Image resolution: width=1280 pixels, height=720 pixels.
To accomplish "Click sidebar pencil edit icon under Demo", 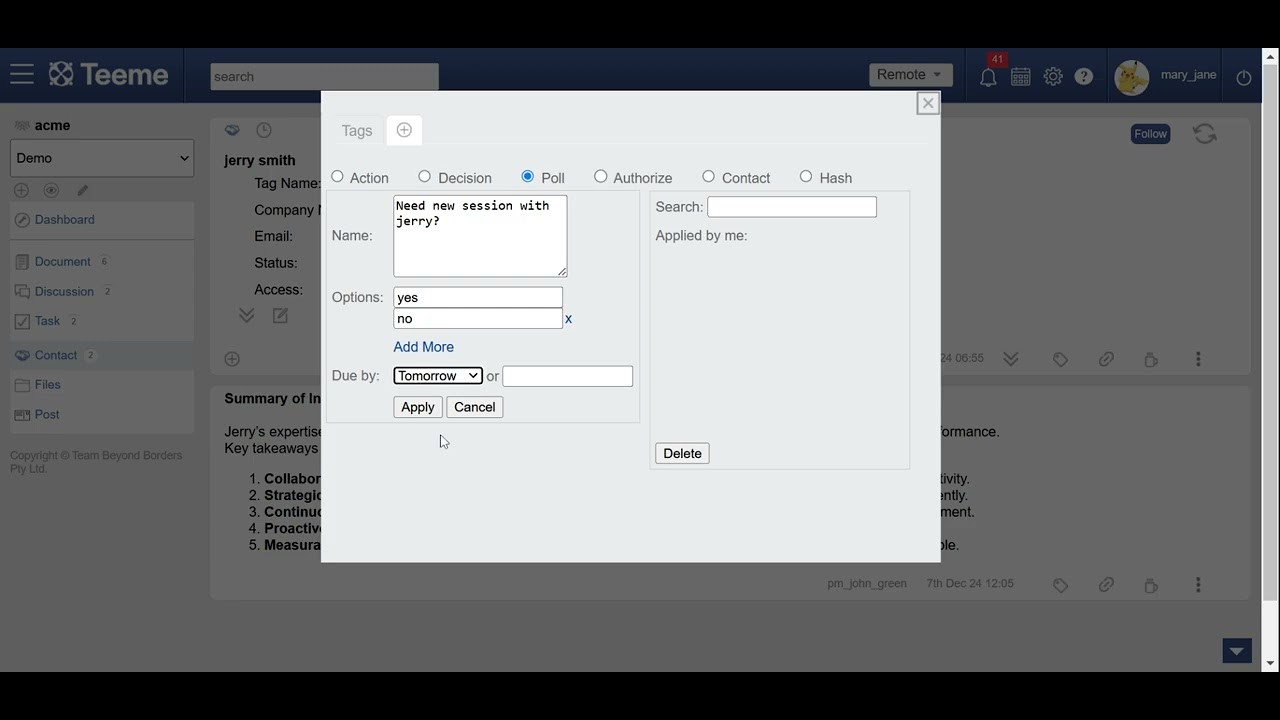I will pos(83,190).
